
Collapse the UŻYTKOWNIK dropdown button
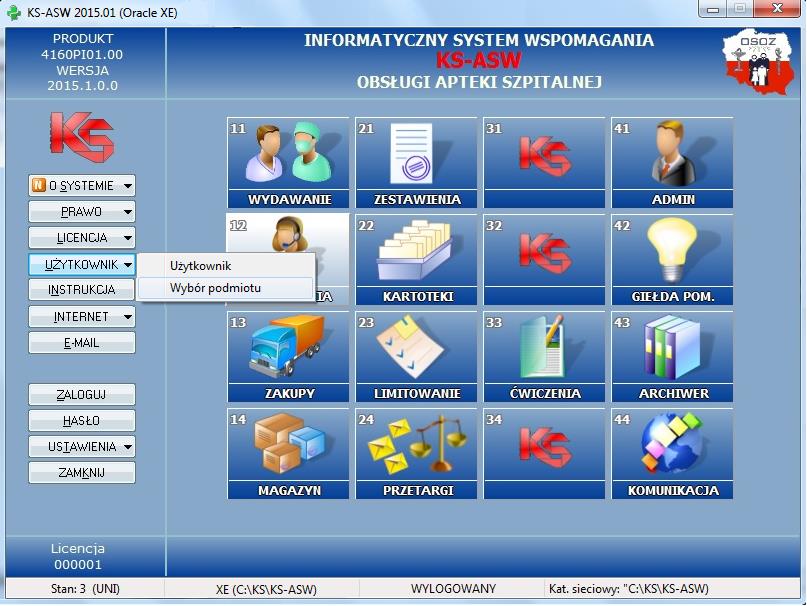click(x=82, y=265)
